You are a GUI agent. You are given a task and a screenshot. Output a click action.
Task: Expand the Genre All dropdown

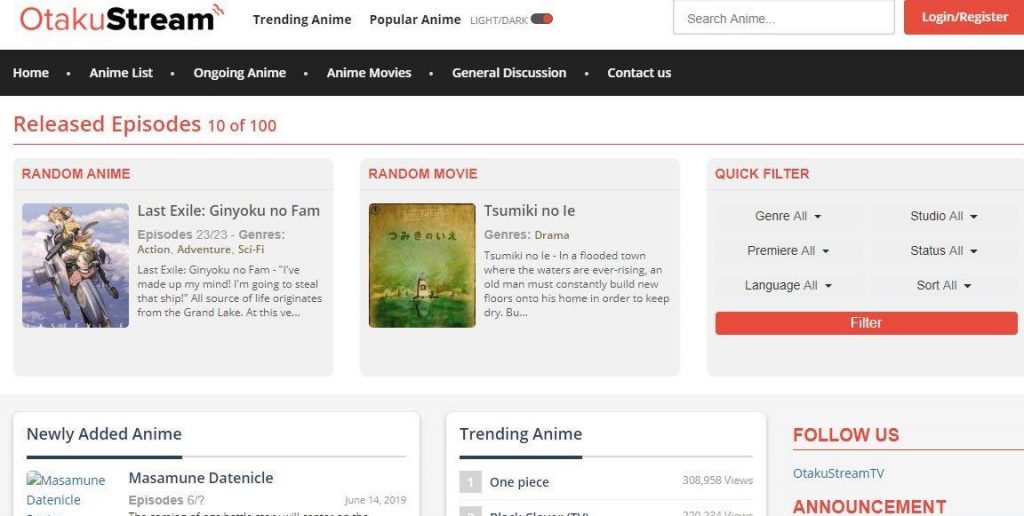coord(788,216)
